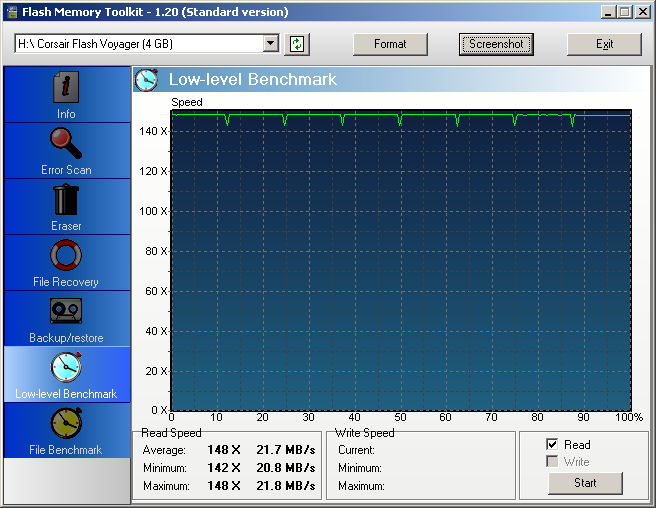Click the File Recovery sidebar label

coord(66,282)
